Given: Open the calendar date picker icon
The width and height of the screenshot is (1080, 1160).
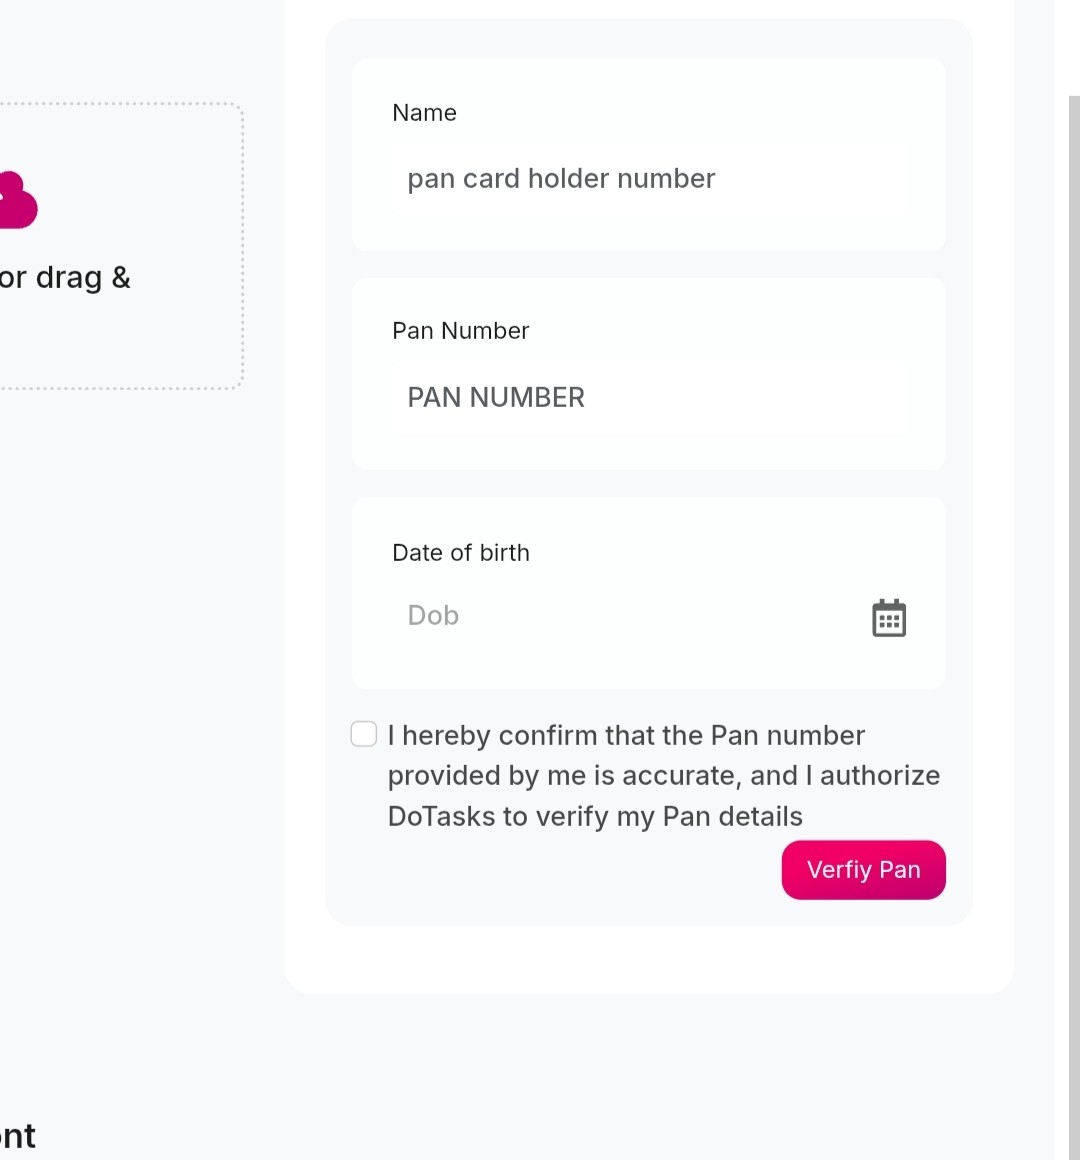Looking at the screenshot, I should [888, 618].
